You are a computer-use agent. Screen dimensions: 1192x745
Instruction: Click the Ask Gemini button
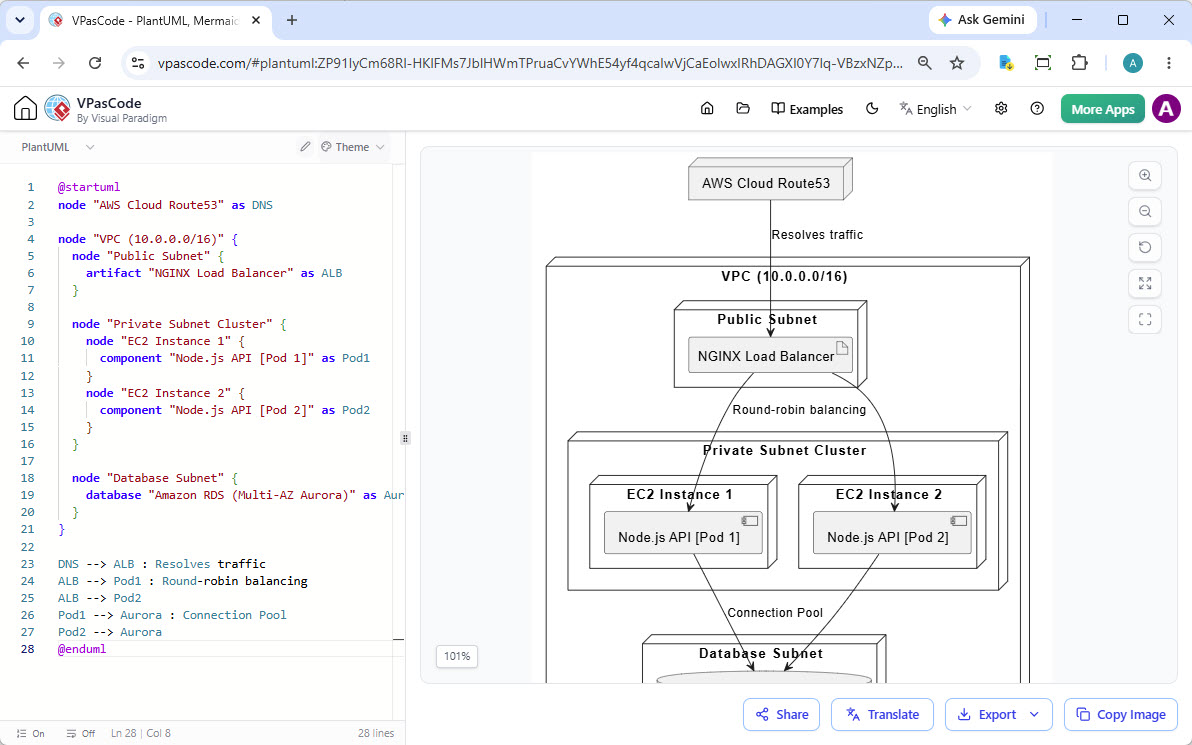coord(982,21)
